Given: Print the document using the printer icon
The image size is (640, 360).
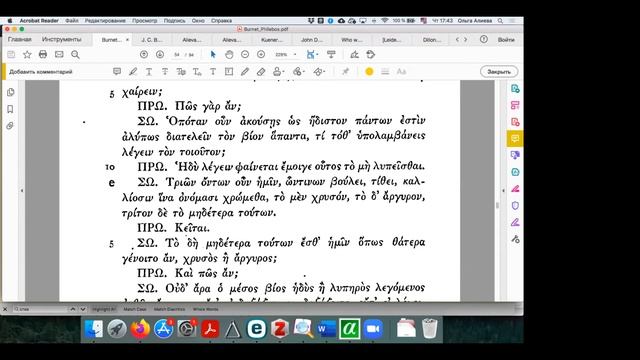Looking at the screenshot, I should [43, 54].
